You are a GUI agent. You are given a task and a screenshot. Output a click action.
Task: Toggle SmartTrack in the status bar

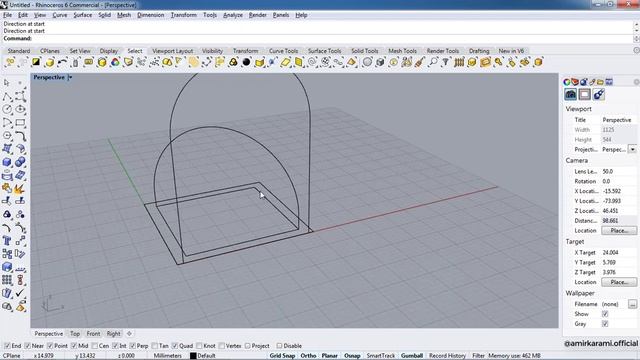[x=380, y=356]
